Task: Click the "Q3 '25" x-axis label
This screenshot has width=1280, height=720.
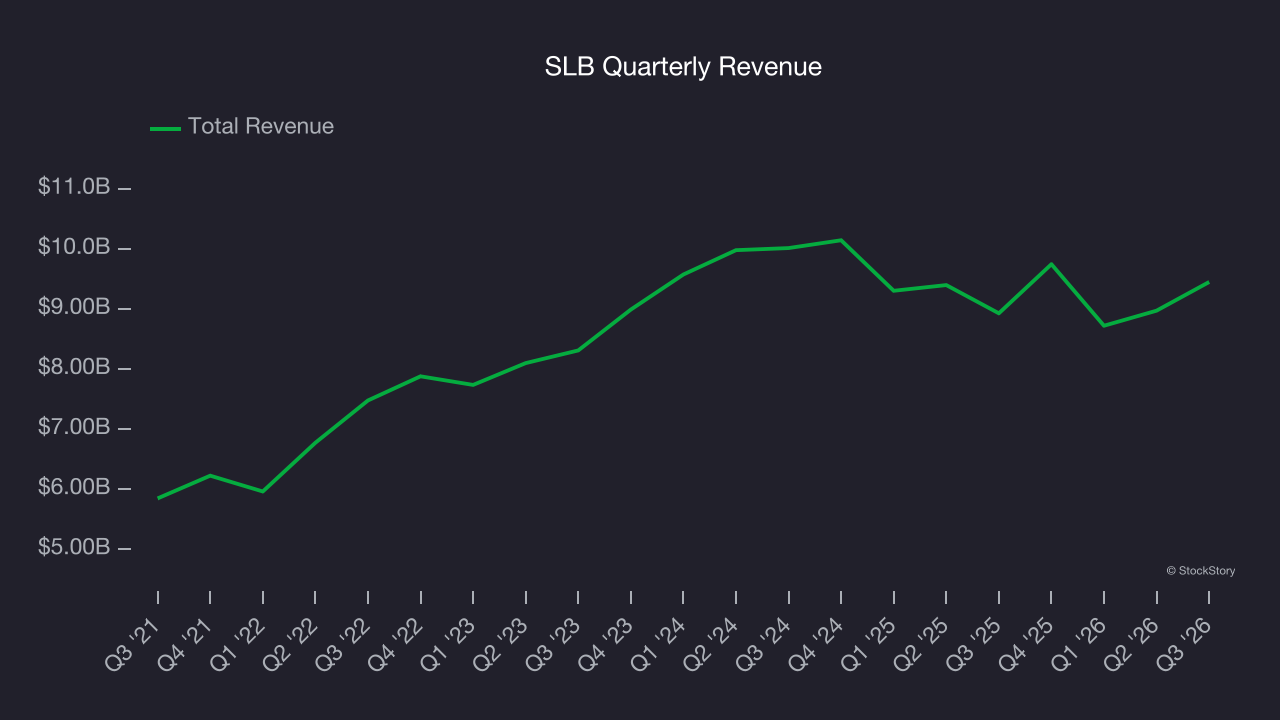Action: coord(974,644)
